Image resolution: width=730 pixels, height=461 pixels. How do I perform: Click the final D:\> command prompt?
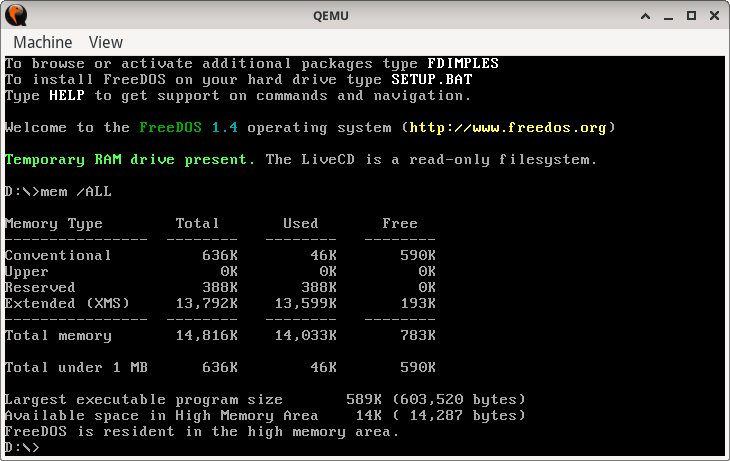(x=22, y=448)
